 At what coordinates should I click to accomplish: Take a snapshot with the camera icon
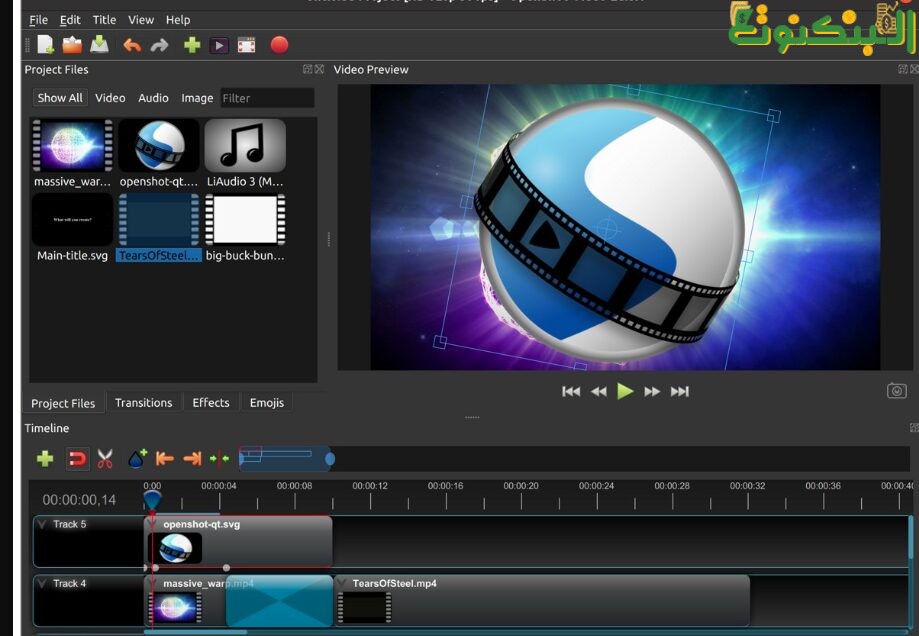click(897, 391)
